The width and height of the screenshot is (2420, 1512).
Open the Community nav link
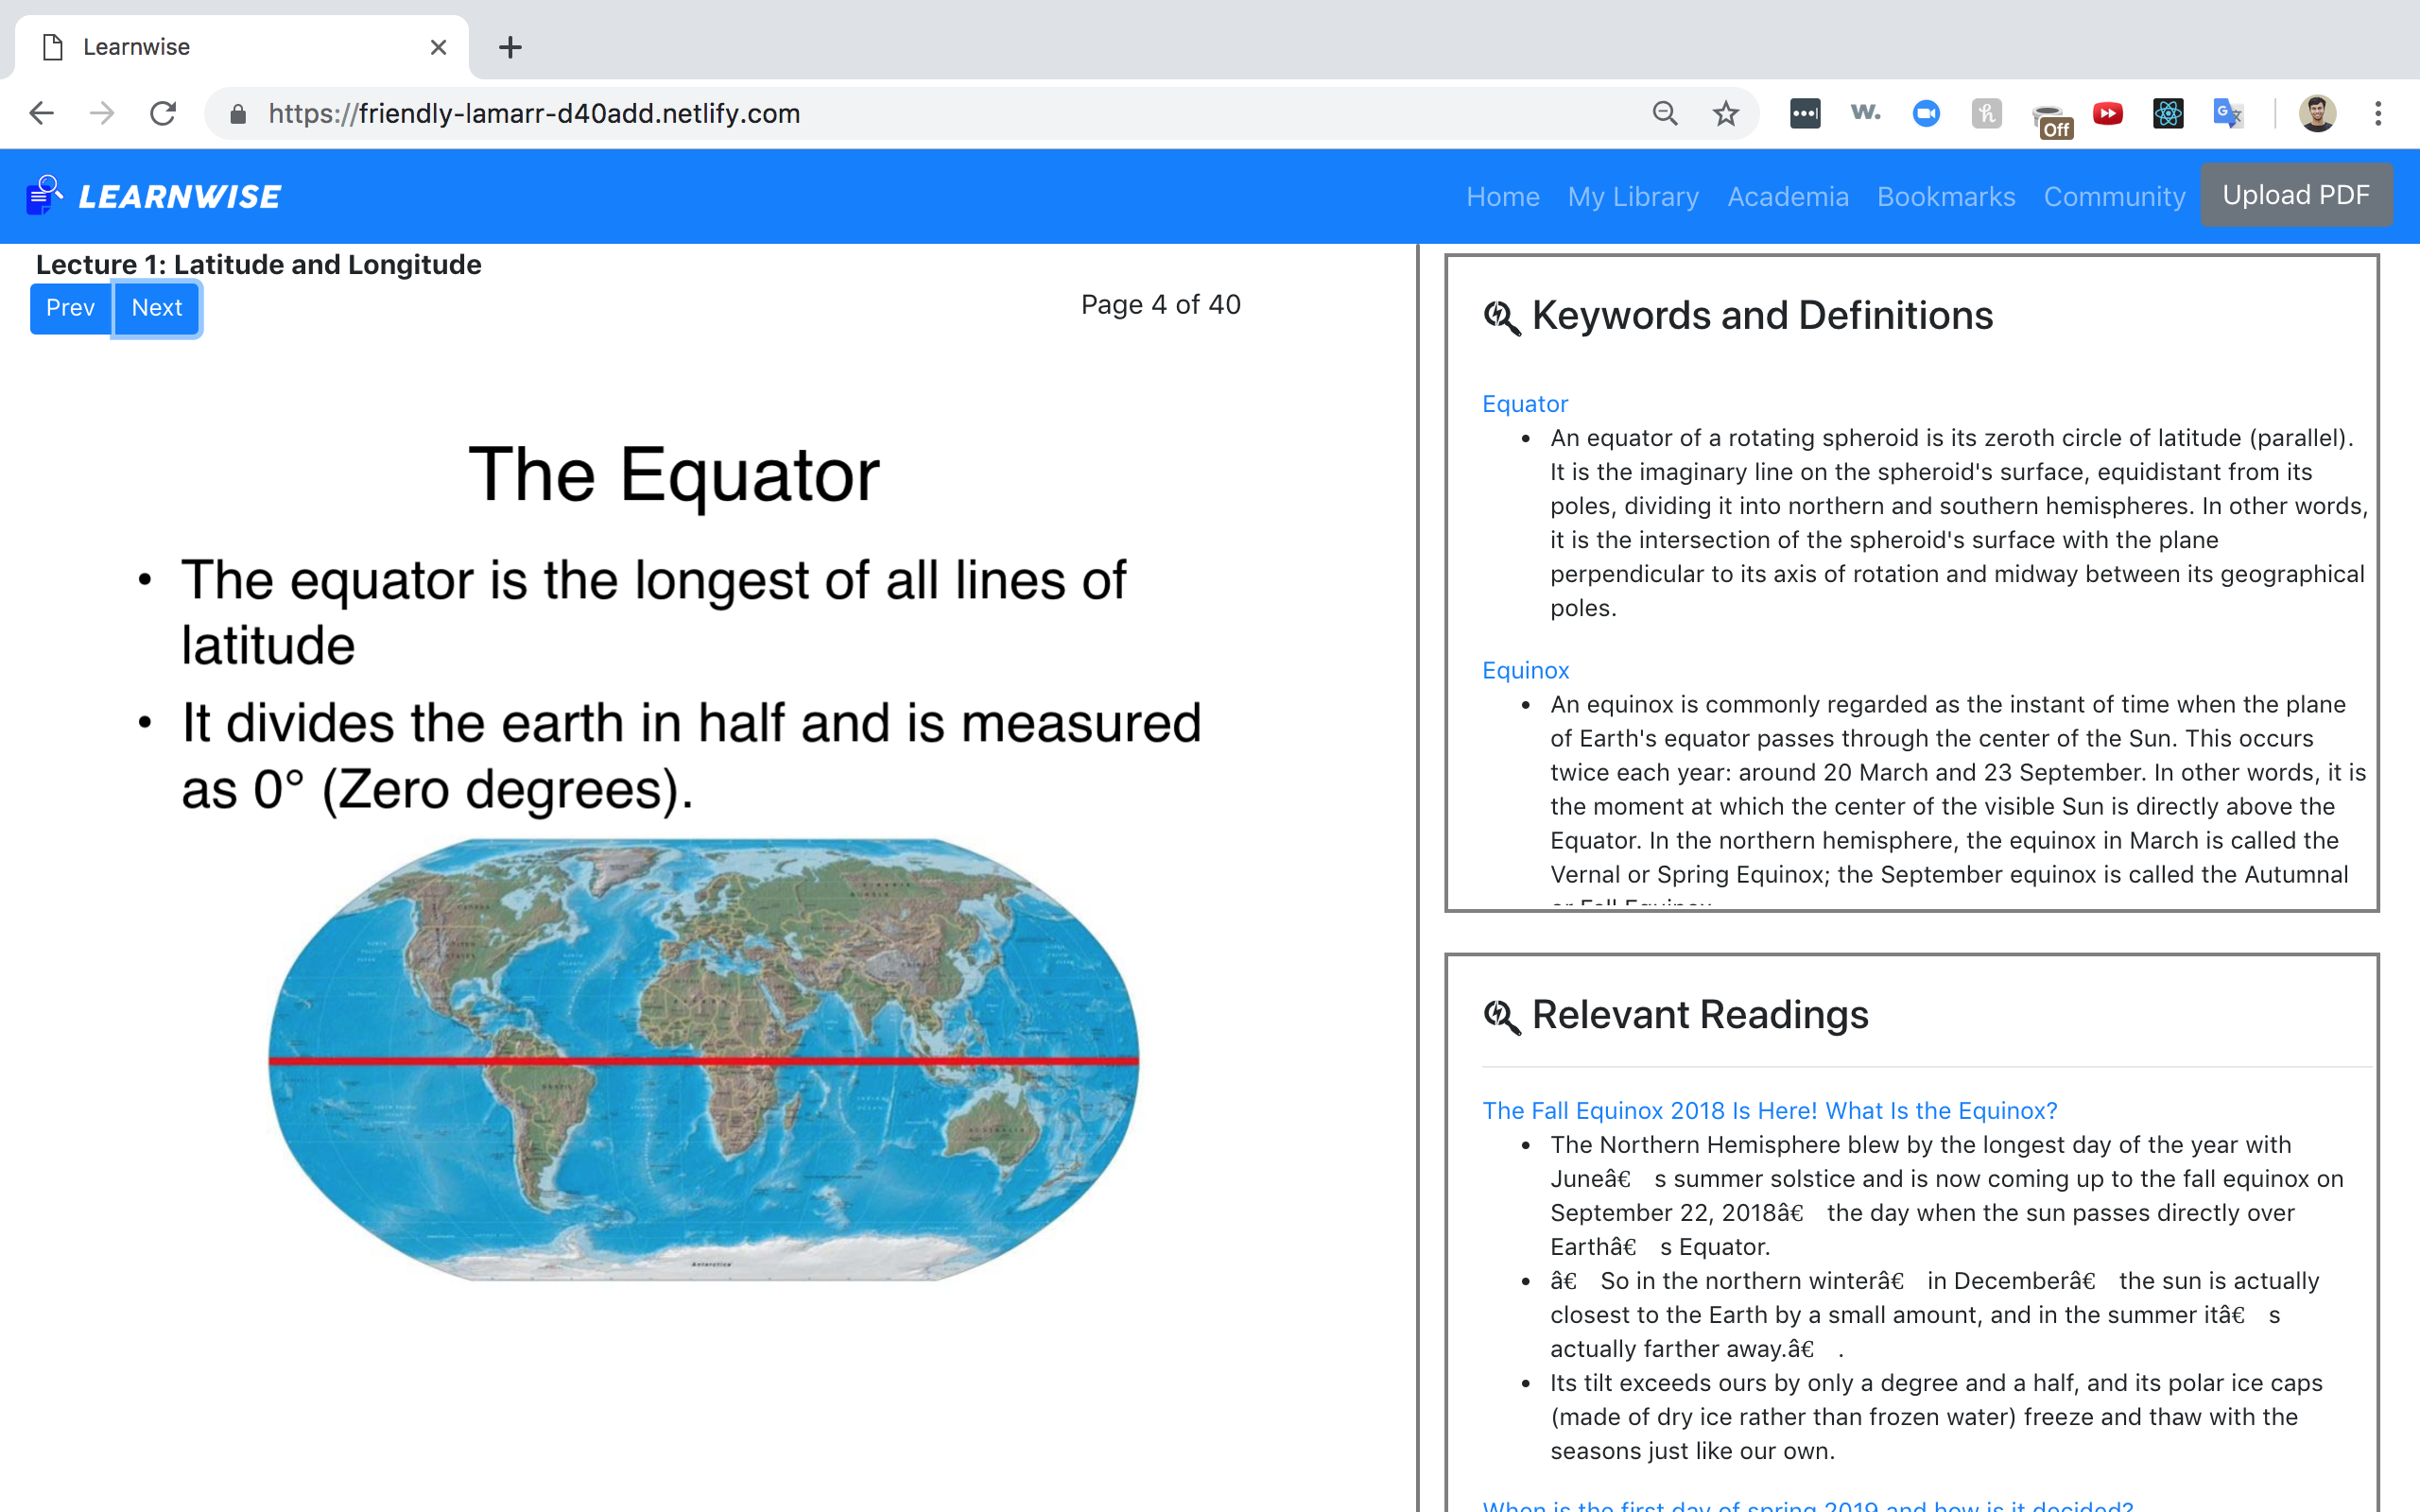(2114, 196)
